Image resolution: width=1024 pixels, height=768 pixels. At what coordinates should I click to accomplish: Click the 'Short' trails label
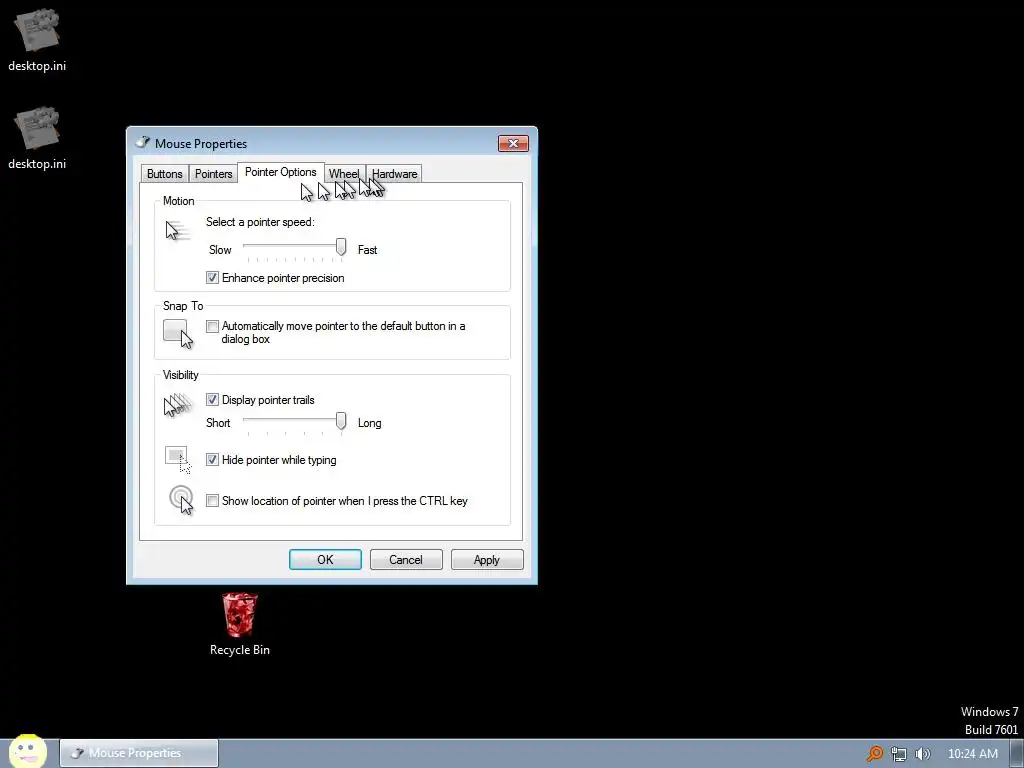(x=218, y=423)
